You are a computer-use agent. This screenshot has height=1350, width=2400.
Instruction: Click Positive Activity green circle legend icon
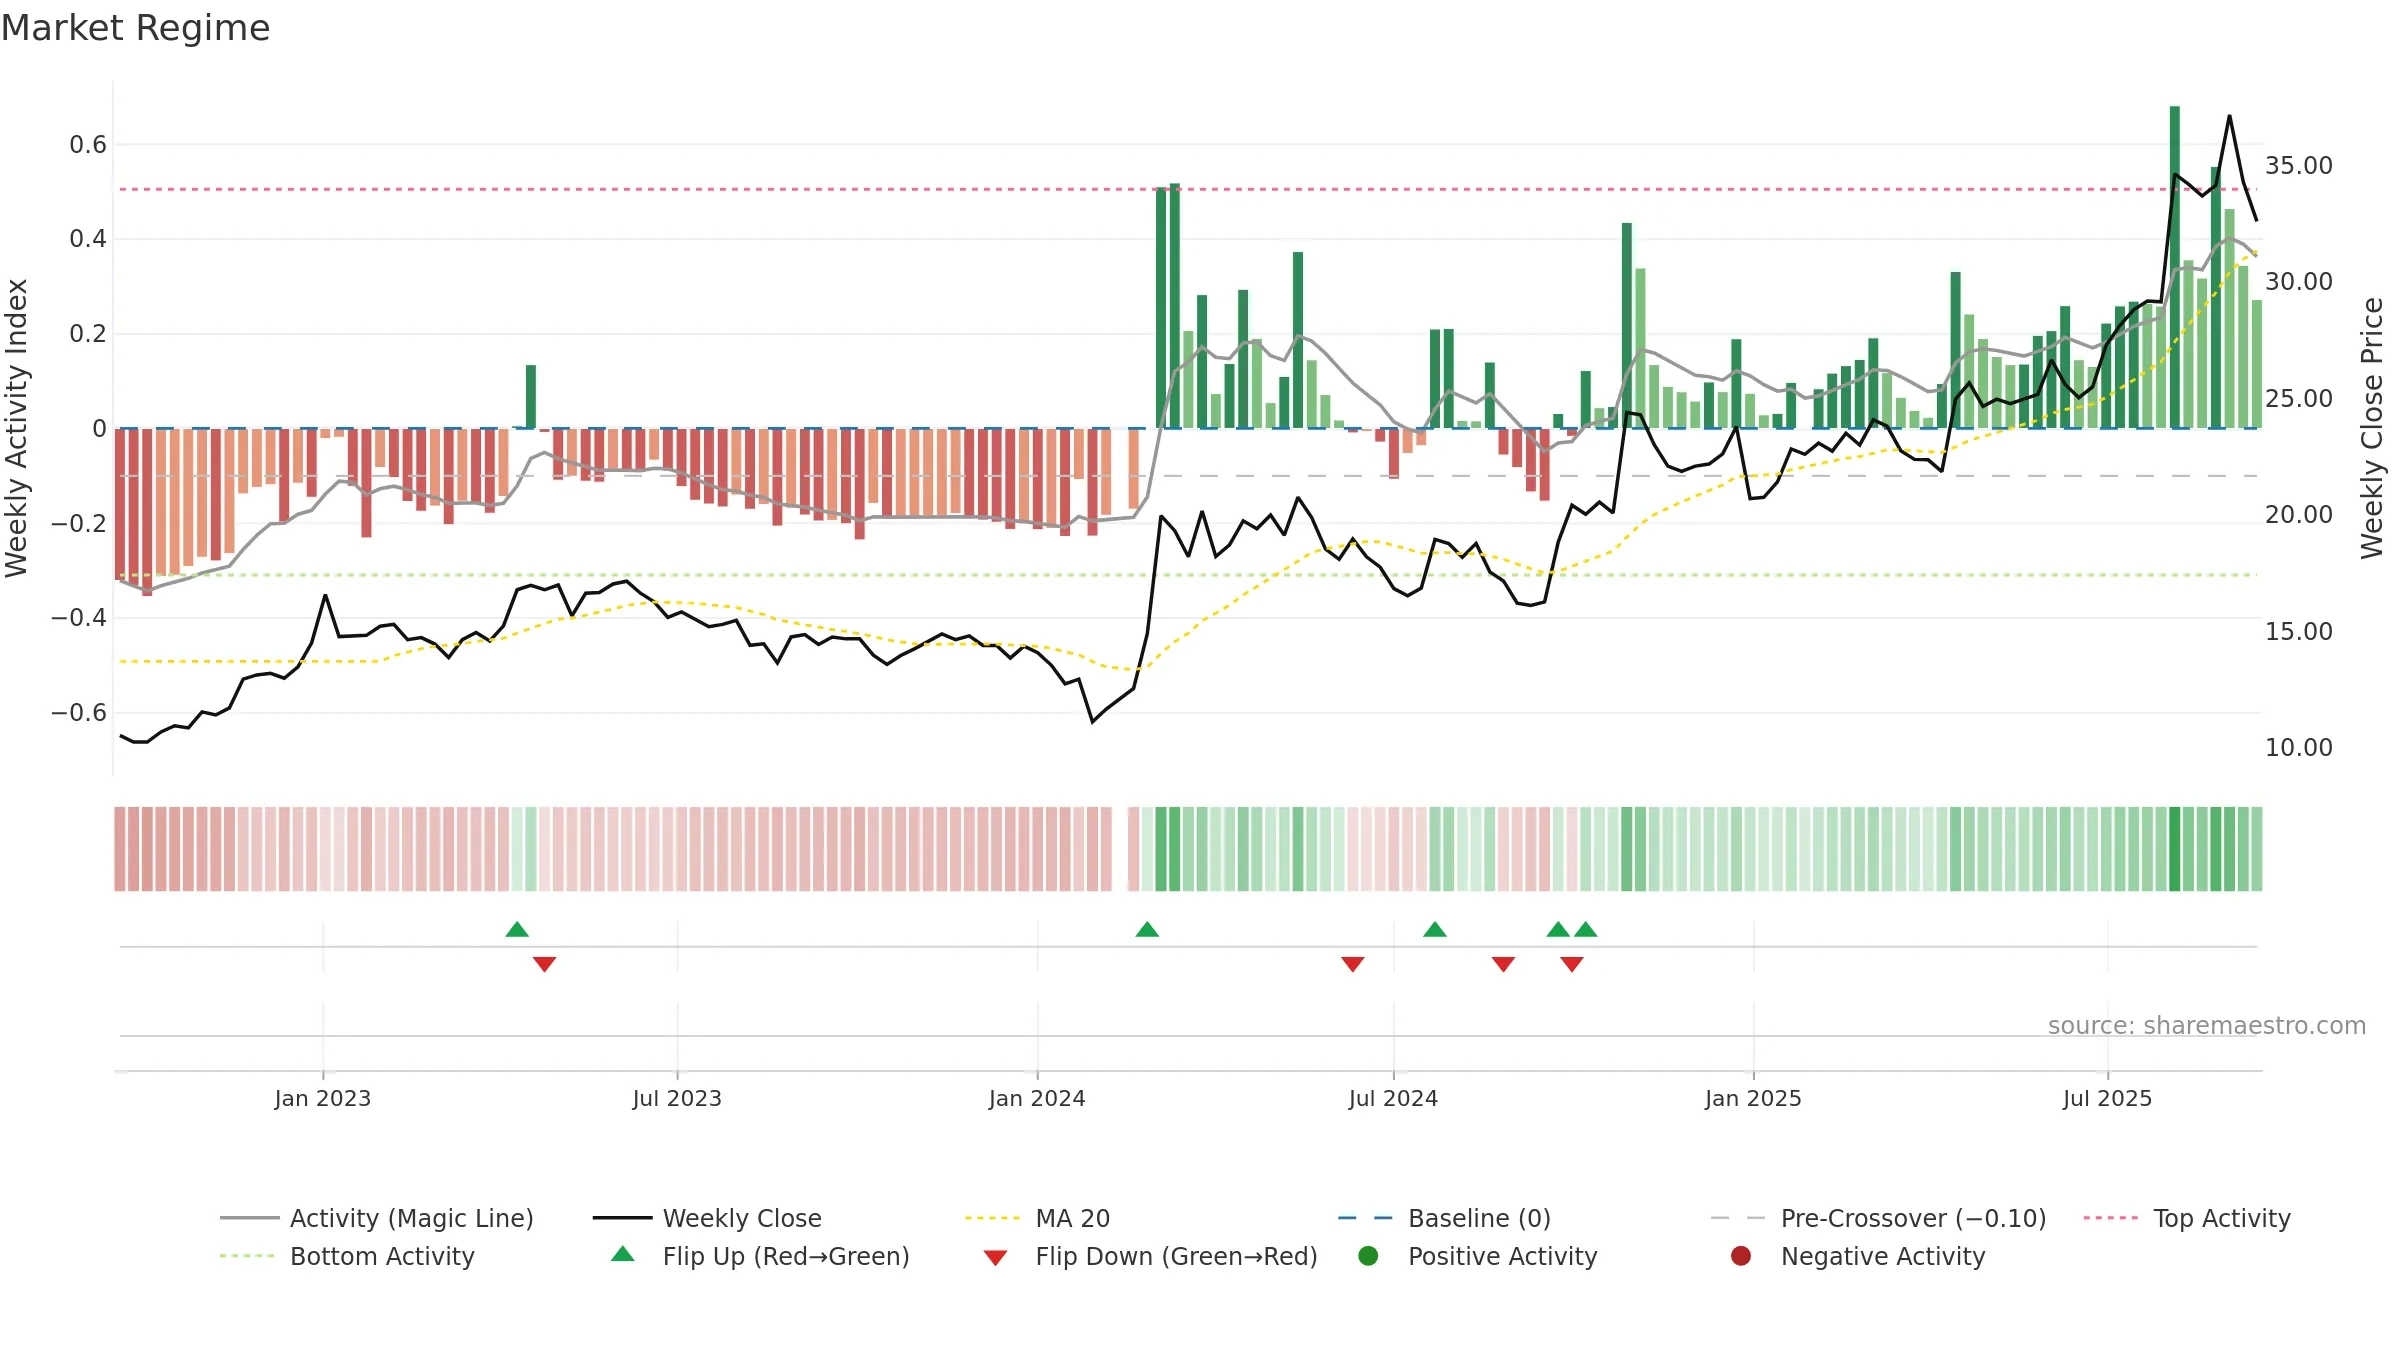click(1369, 1255)
